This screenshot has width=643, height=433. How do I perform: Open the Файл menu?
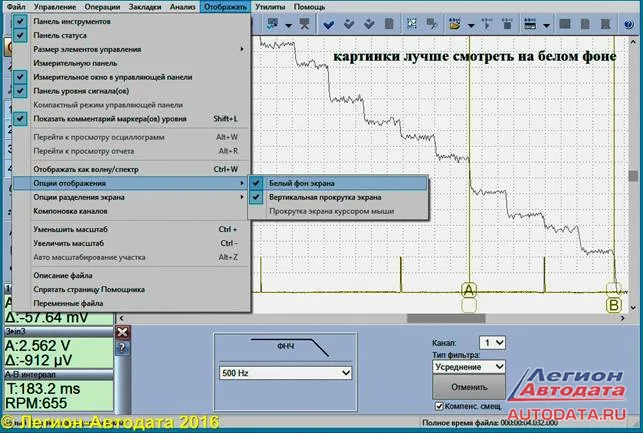pyautogui.click(x=16, y=7)
